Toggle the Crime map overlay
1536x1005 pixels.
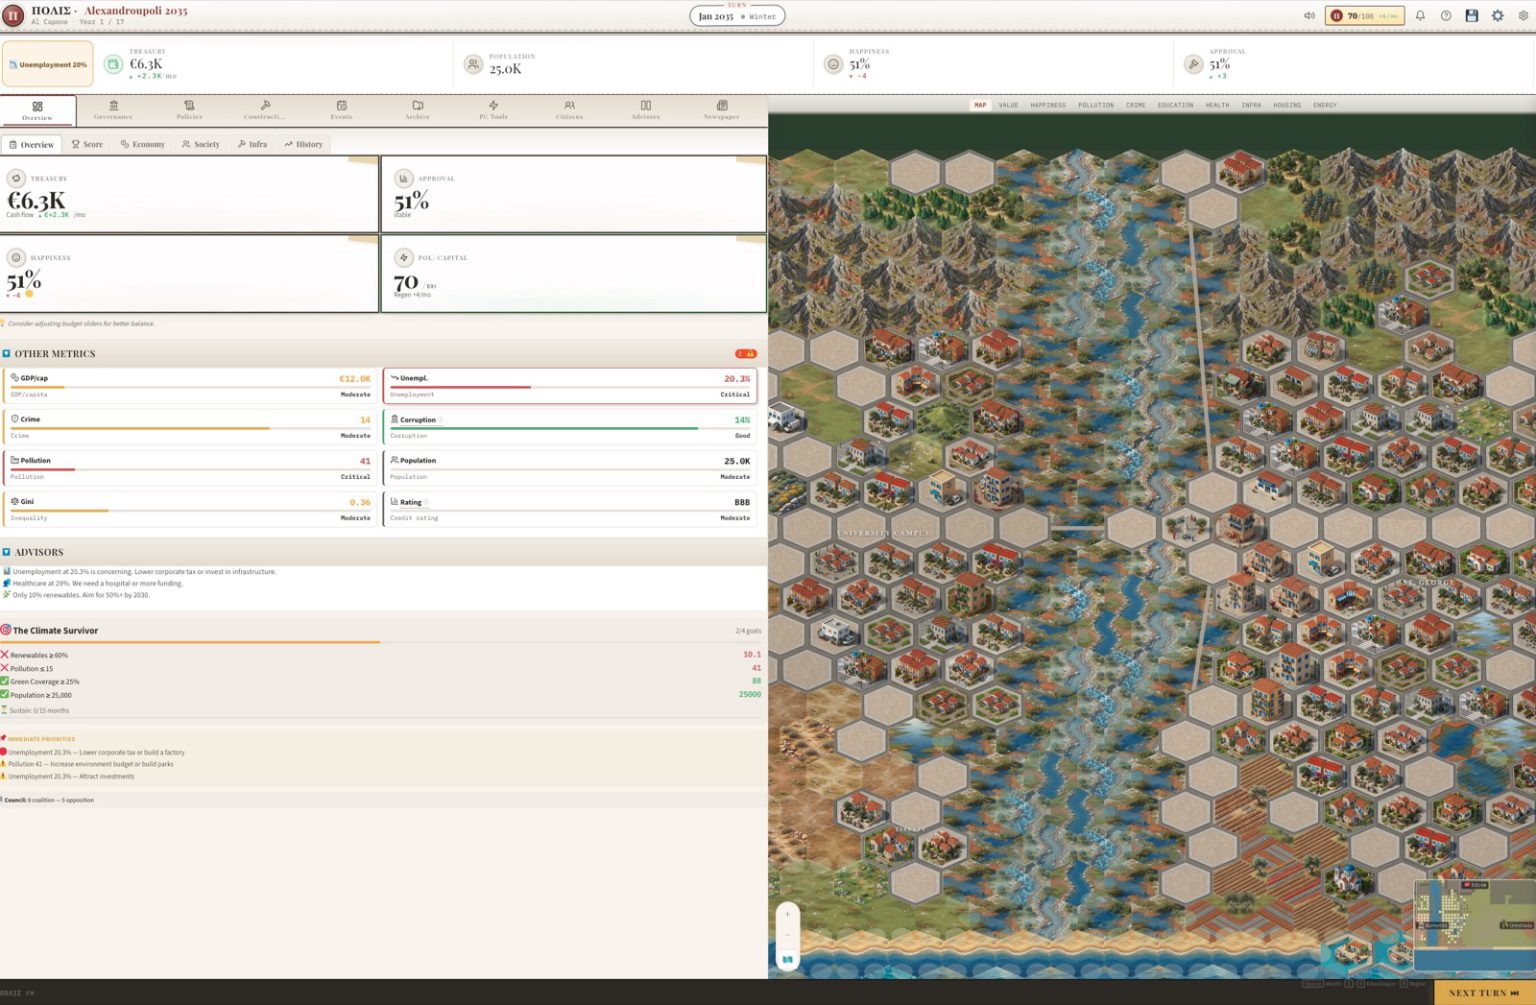[1136, 105]
